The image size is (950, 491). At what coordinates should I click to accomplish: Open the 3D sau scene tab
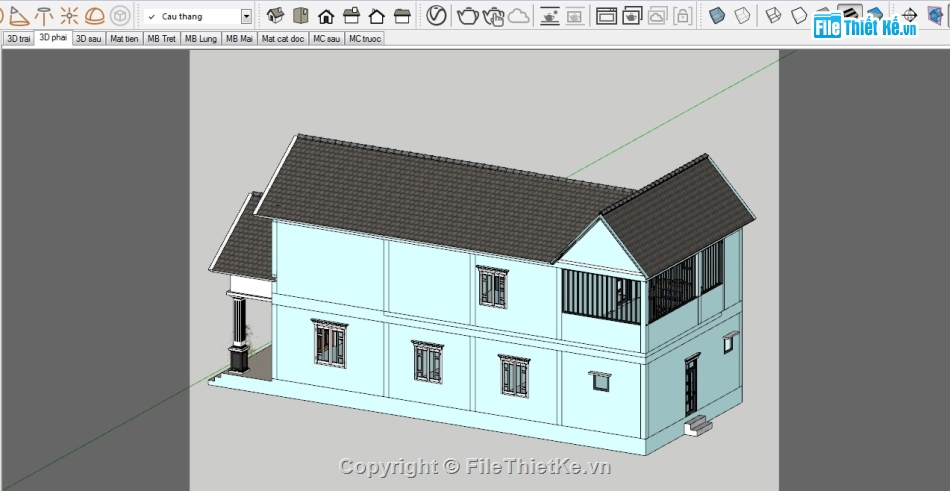click(88, 39)
